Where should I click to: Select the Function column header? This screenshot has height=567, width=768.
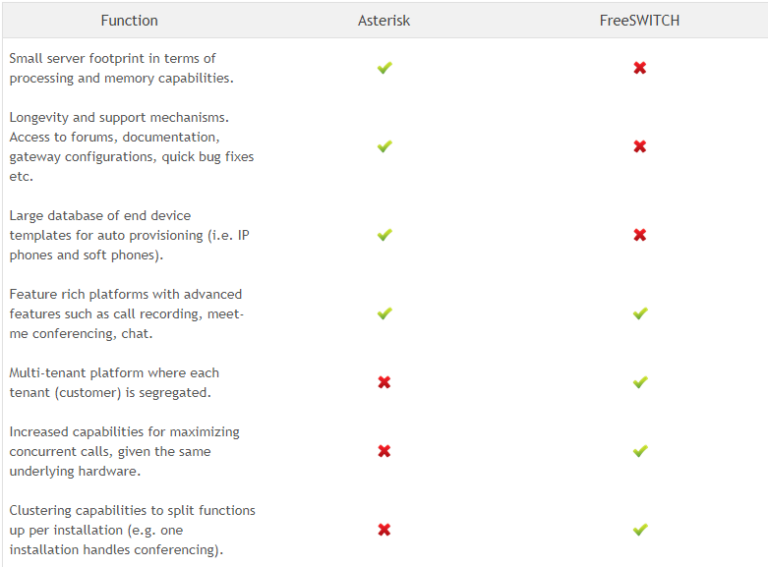[129, 20]
